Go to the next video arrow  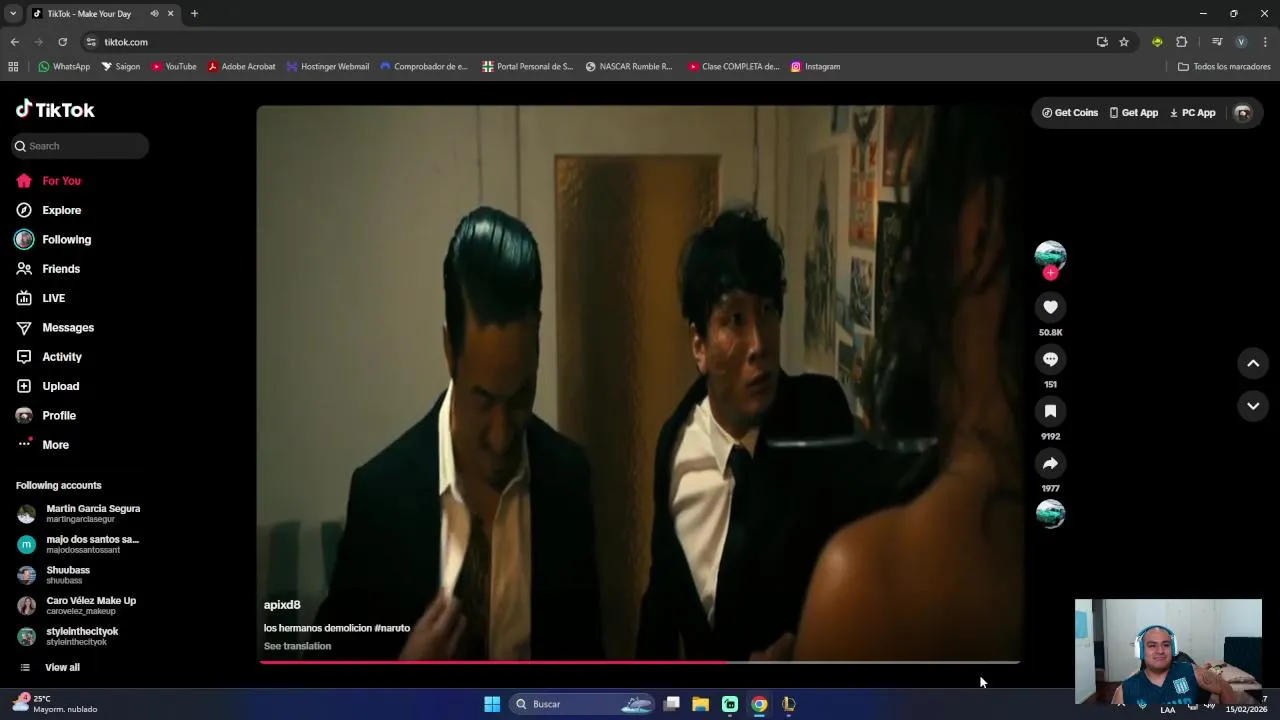(x=1253, y=405)
